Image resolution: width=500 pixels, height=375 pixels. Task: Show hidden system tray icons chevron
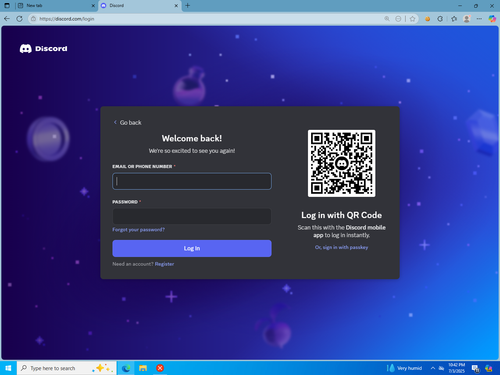tap(433, 368)
